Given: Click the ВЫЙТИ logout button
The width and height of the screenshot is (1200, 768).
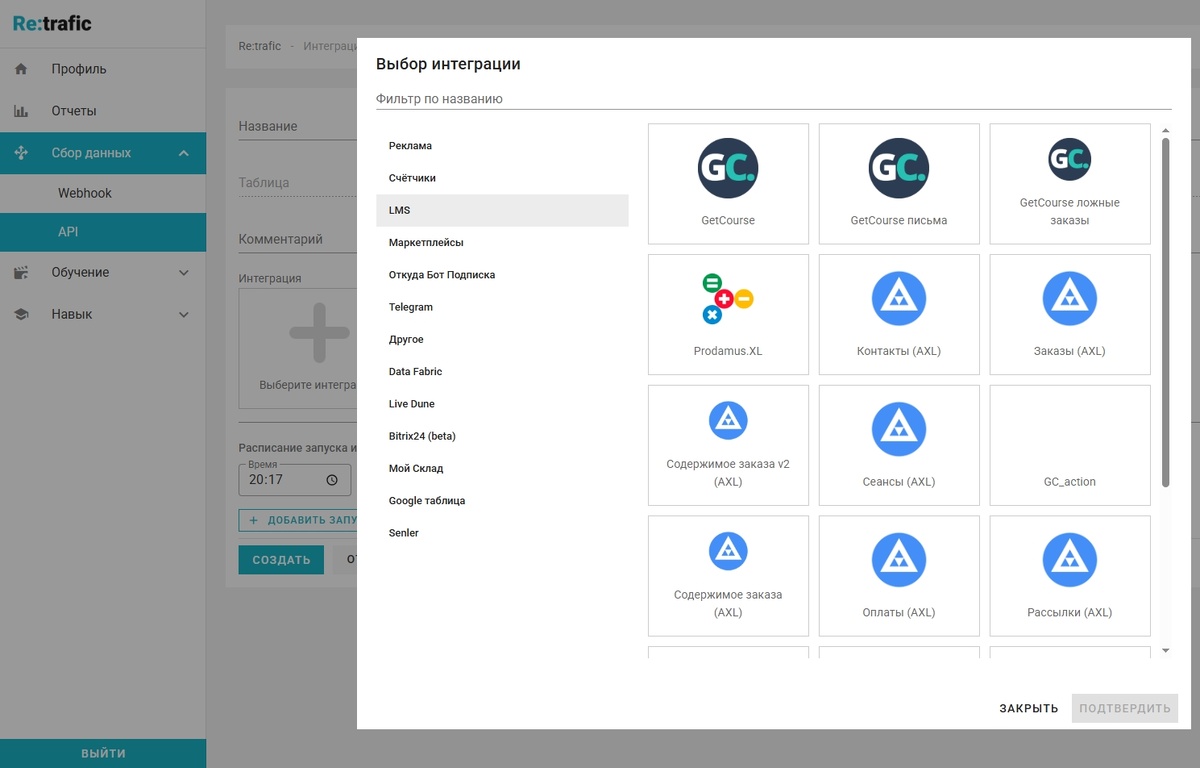Looking at the screenshot, I should (103, 754).
